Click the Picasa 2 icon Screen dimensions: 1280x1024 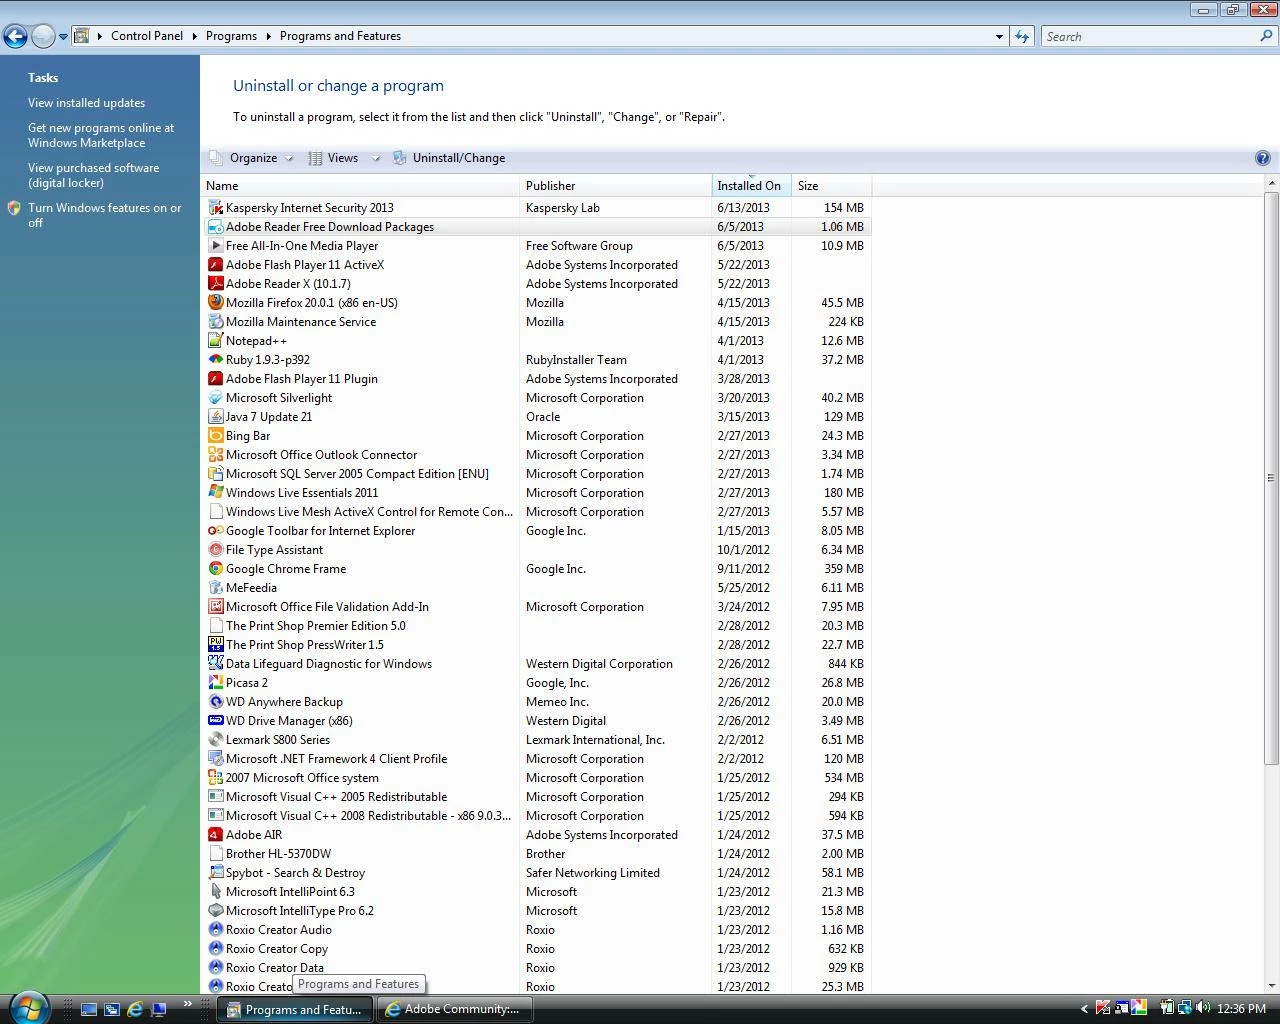click(215, 683)
